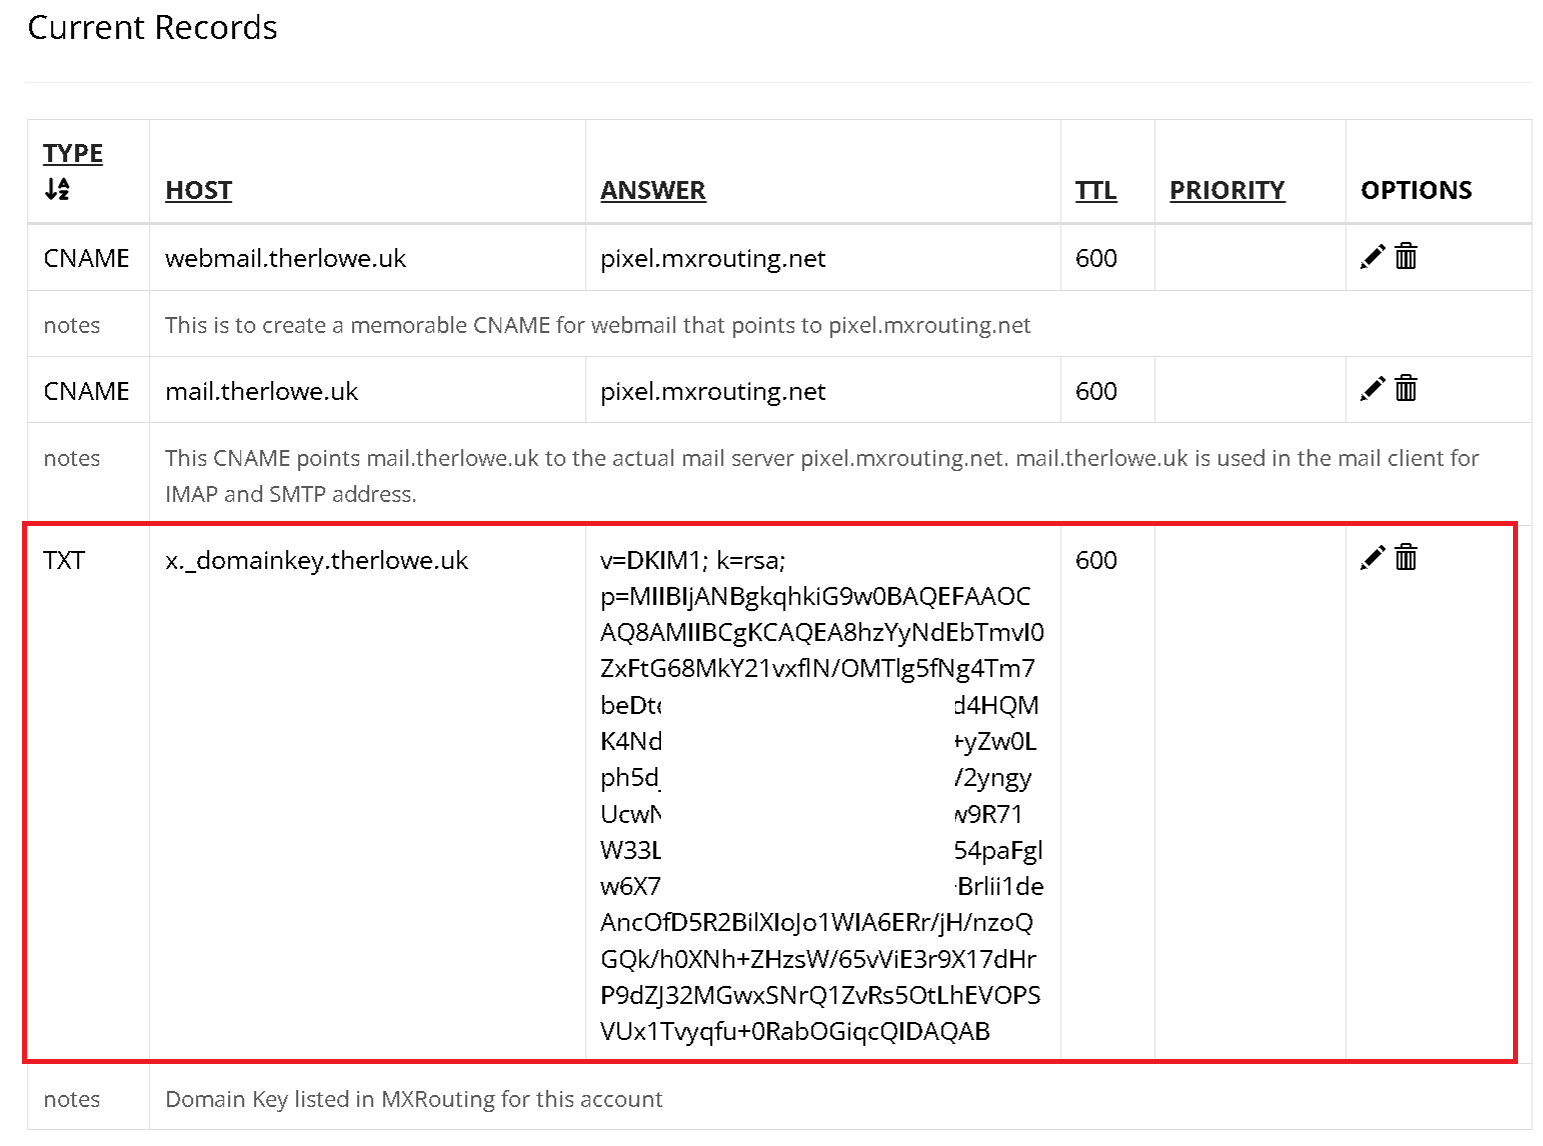This screenshot has width=1543, height=1146.
Task: Edit the x._domainkey TXT record
Action: click(1372, 558)
